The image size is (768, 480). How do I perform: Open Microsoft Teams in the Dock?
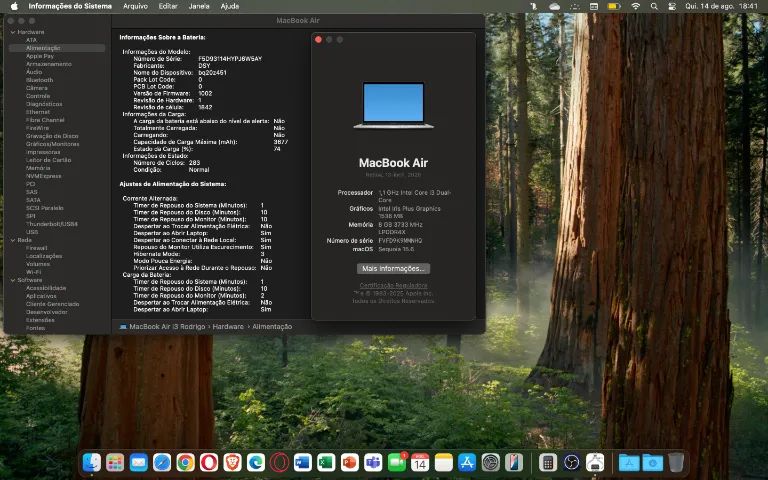[x=373, y=462]
